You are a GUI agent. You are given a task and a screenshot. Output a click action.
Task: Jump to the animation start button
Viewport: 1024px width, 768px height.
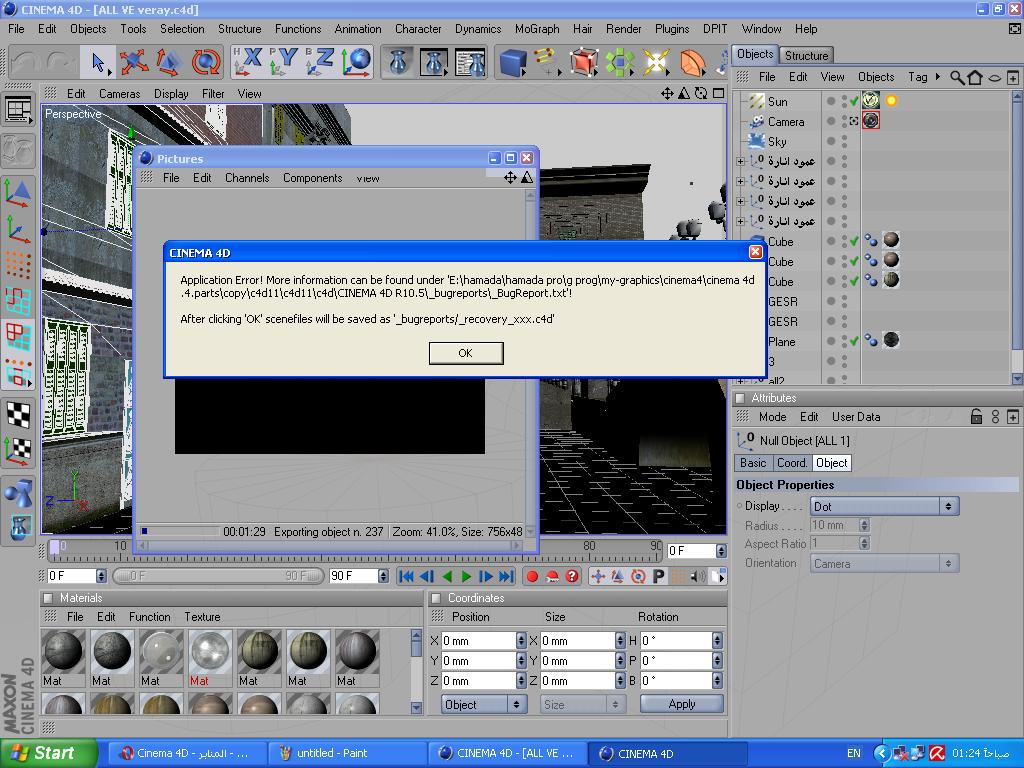click(x=406, y=576)
